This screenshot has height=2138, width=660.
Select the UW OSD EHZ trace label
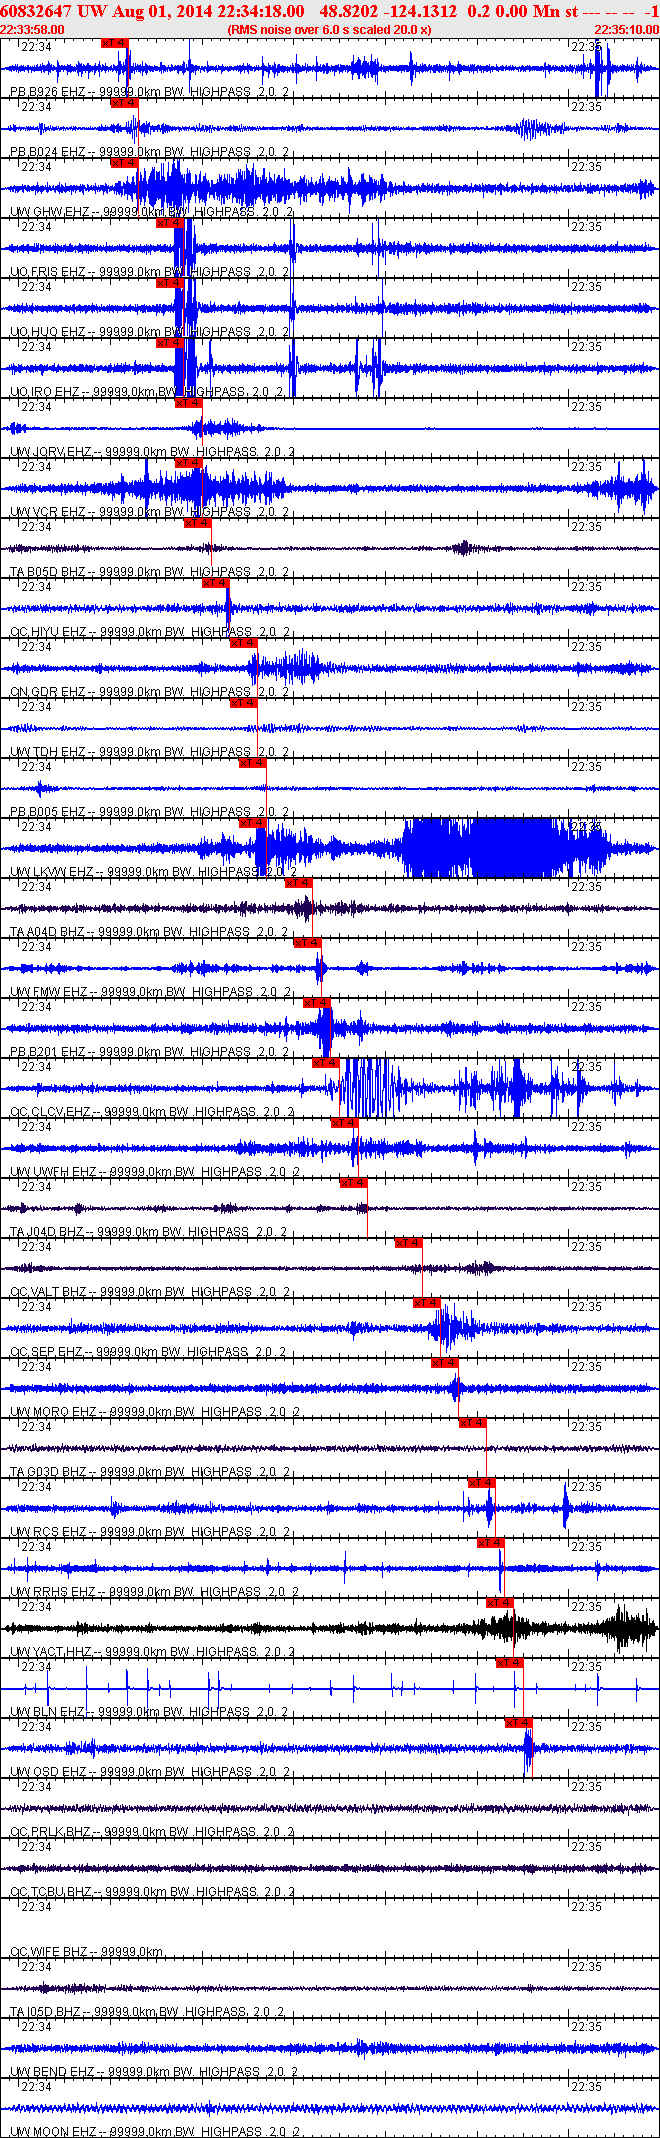click(149, 1772)
